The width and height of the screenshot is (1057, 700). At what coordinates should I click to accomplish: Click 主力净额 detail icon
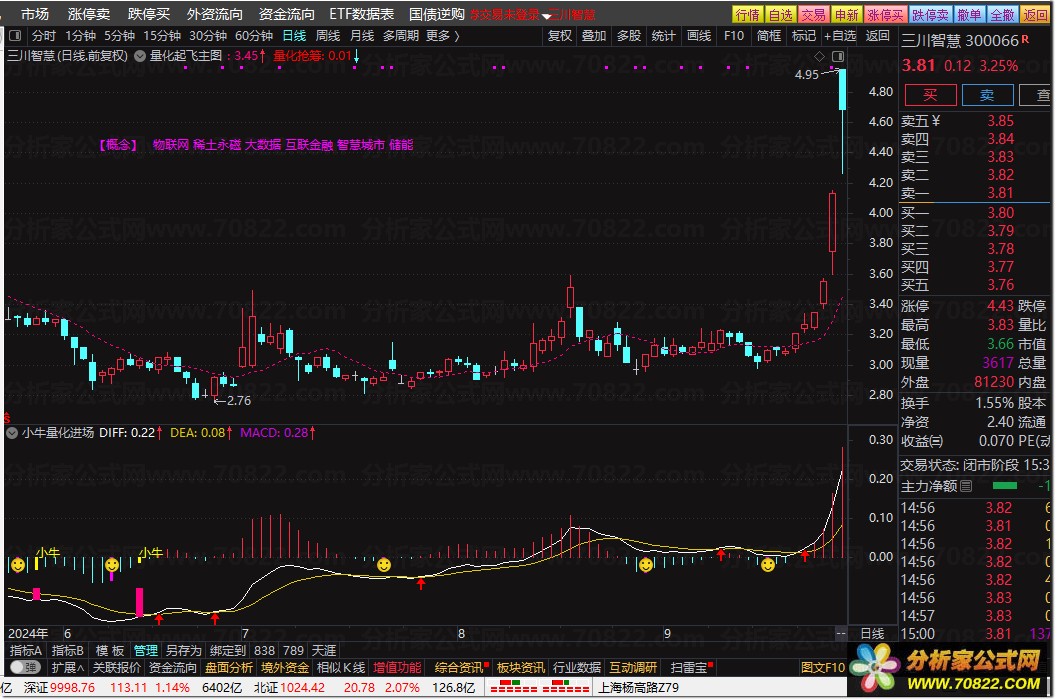tap(966, 486)
